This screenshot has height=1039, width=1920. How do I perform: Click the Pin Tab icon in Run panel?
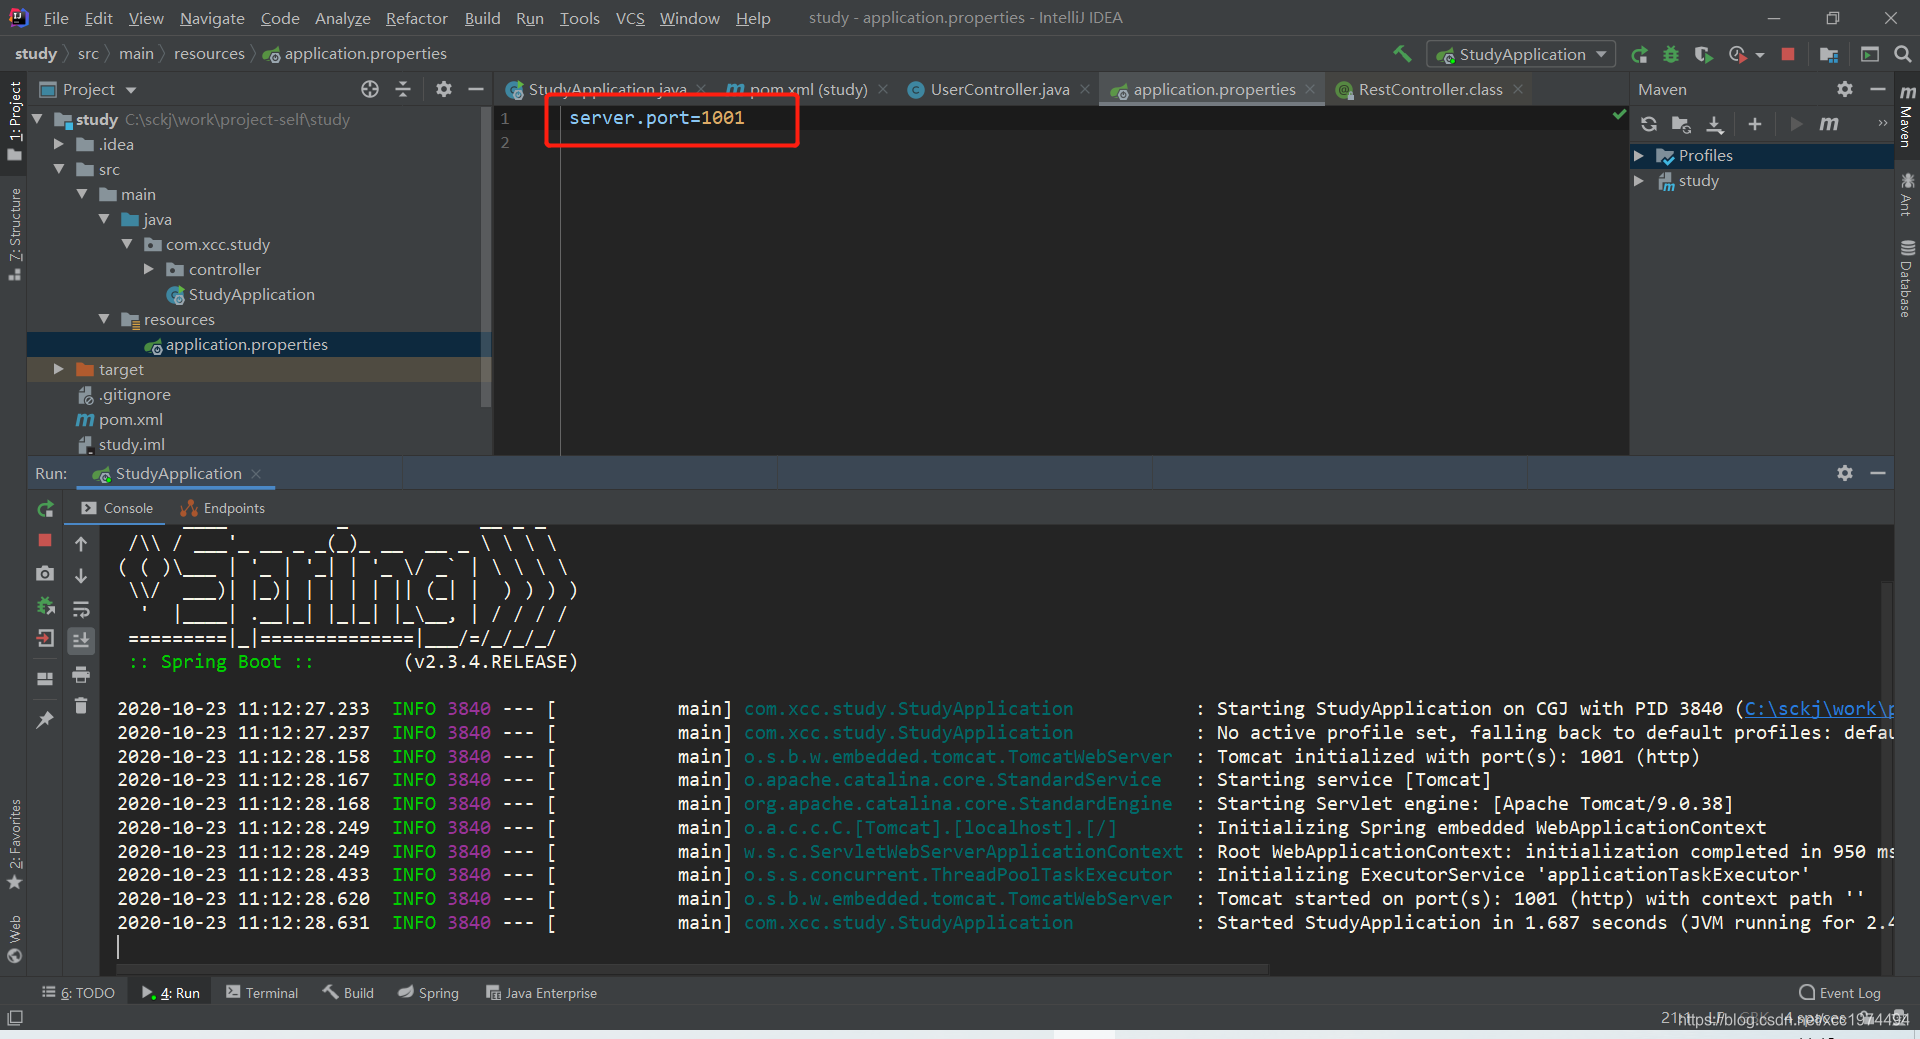point(45,720)
